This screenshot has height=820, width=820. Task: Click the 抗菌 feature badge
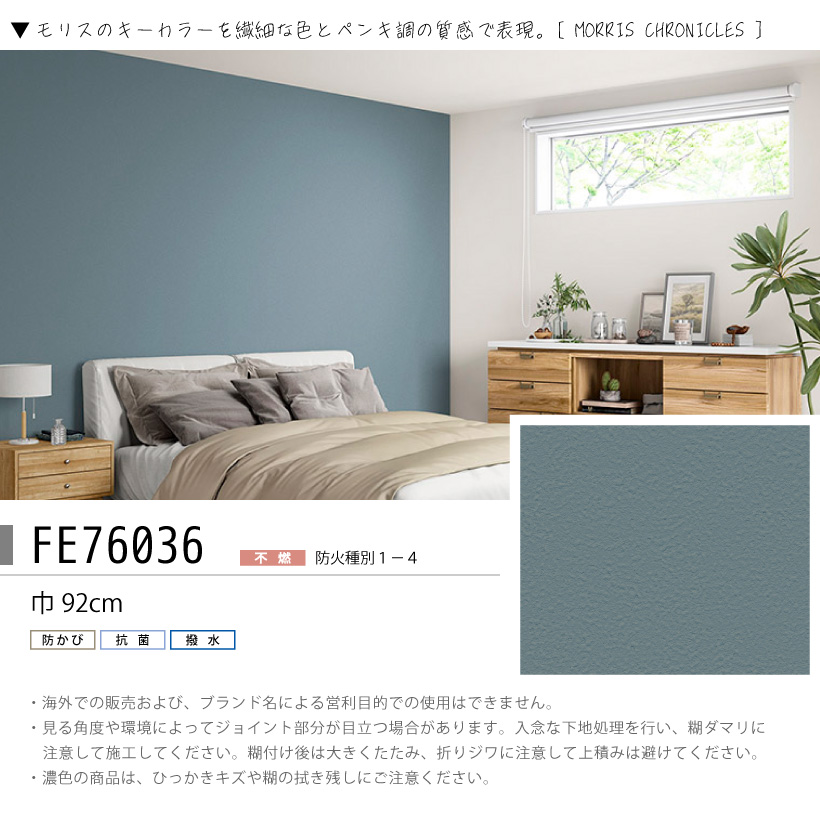(133, 640)
